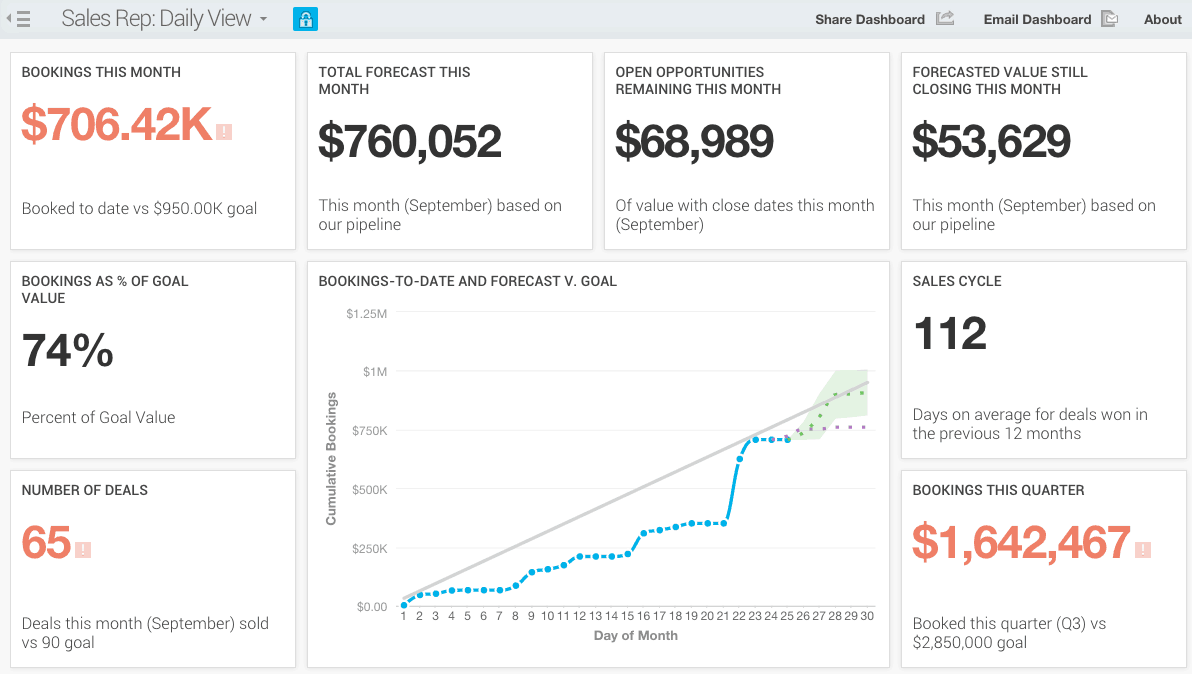Click alert icon beside $1,642,467 quarter bookings
Image resolution: width=1192 pixels, height=674 pixels.
click(x=1143, y=549)
